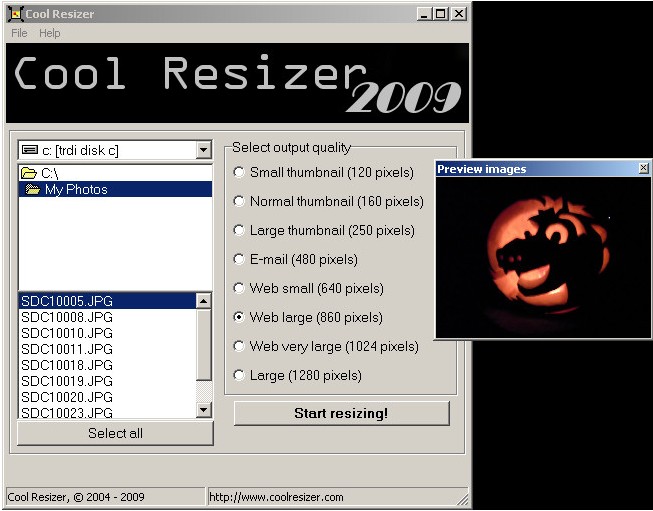The width and height of the screenshot is (653, 511).
Task: Select file SDC10018.JPG
Action: [x=108, y=365]
